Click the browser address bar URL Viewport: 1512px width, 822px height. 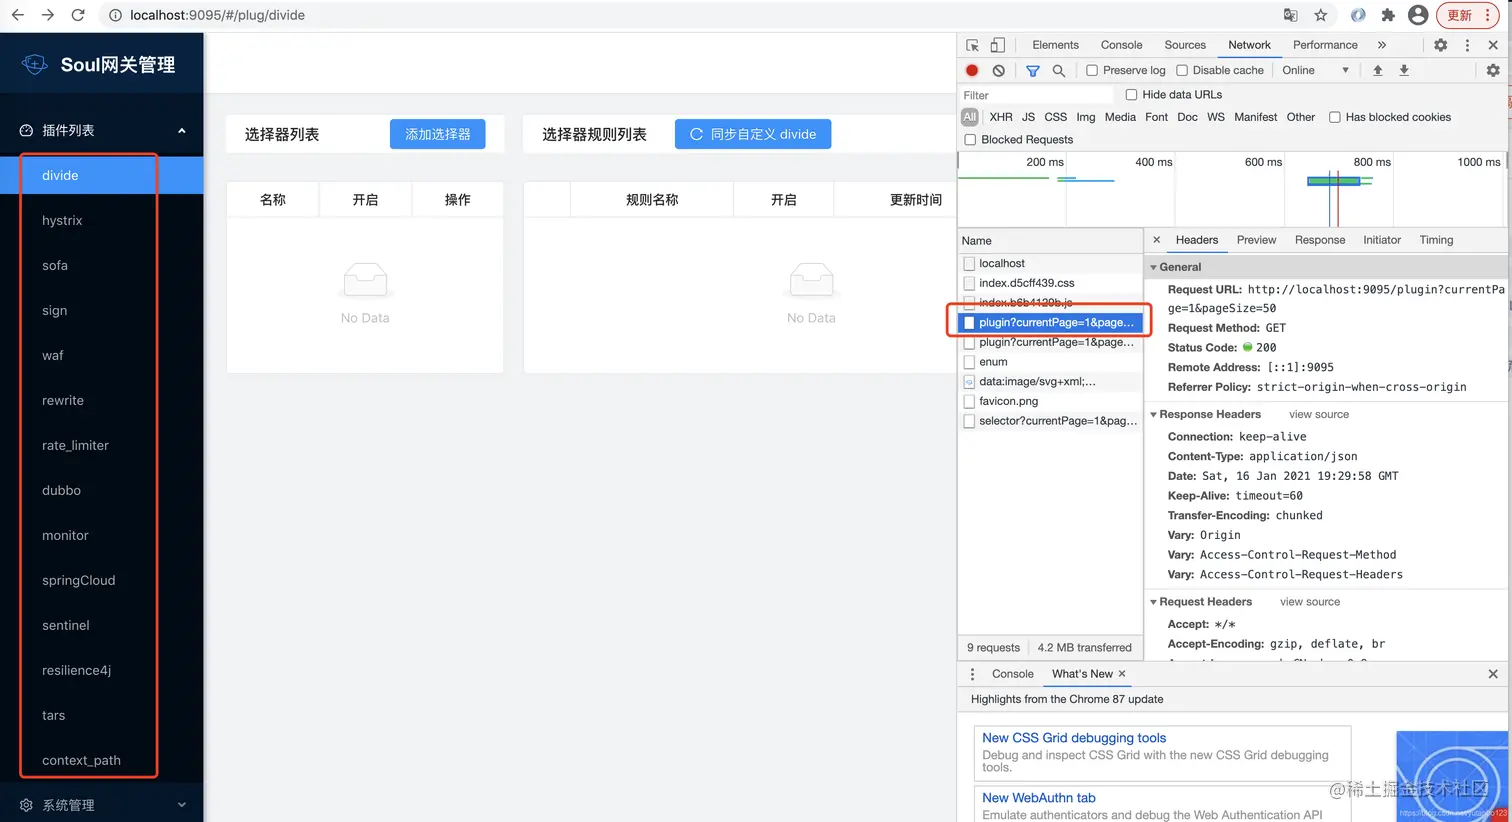(x=217, y=15)
